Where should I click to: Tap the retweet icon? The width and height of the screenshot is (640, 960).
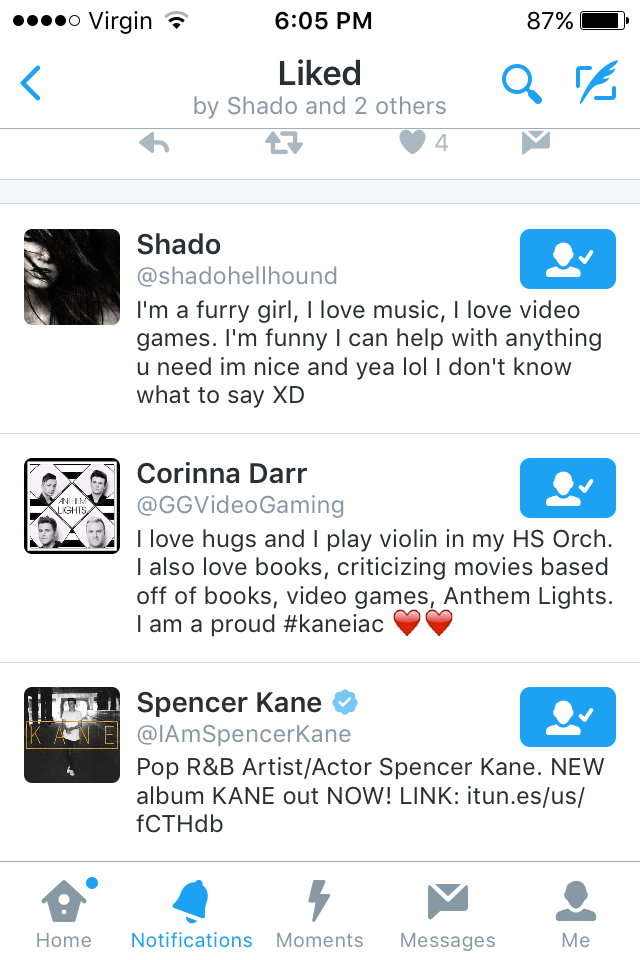tap(284, 143)
